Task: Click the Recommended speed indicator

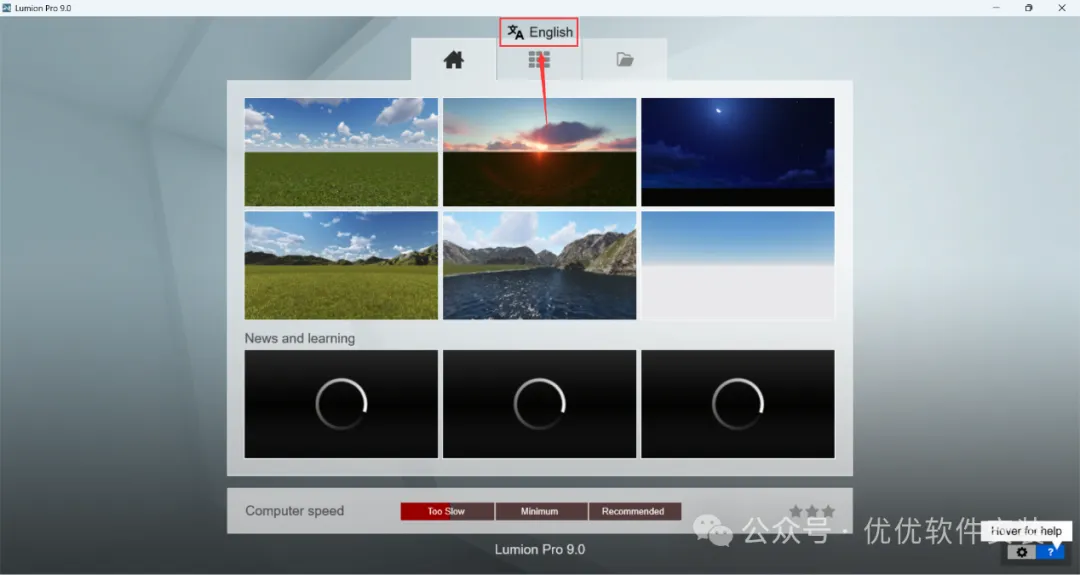Action: pos(634,511)
